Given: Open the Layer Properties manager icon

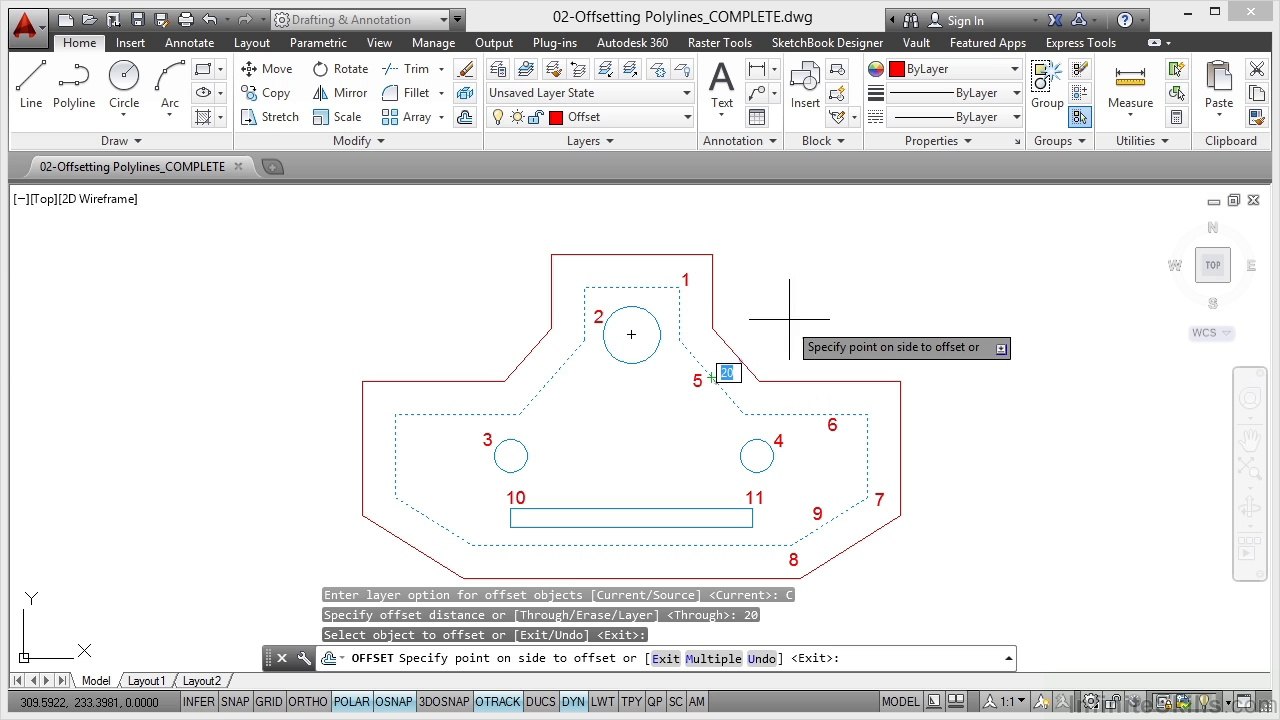Looking at the screenshot, I should tap(500, 69).
